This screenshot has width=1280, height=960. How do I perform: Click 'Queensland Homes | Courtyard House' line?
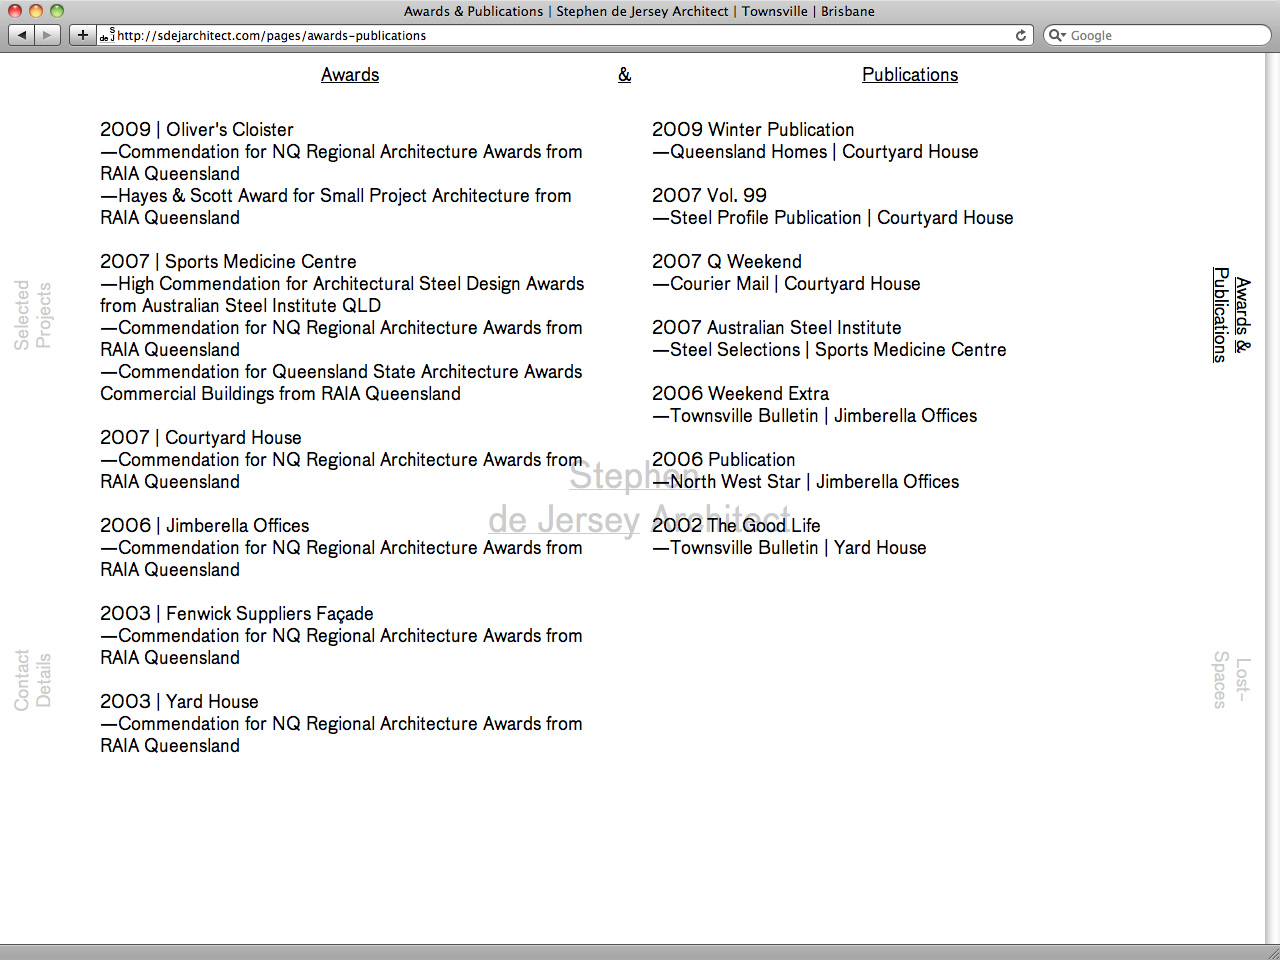tap(815, 152)
